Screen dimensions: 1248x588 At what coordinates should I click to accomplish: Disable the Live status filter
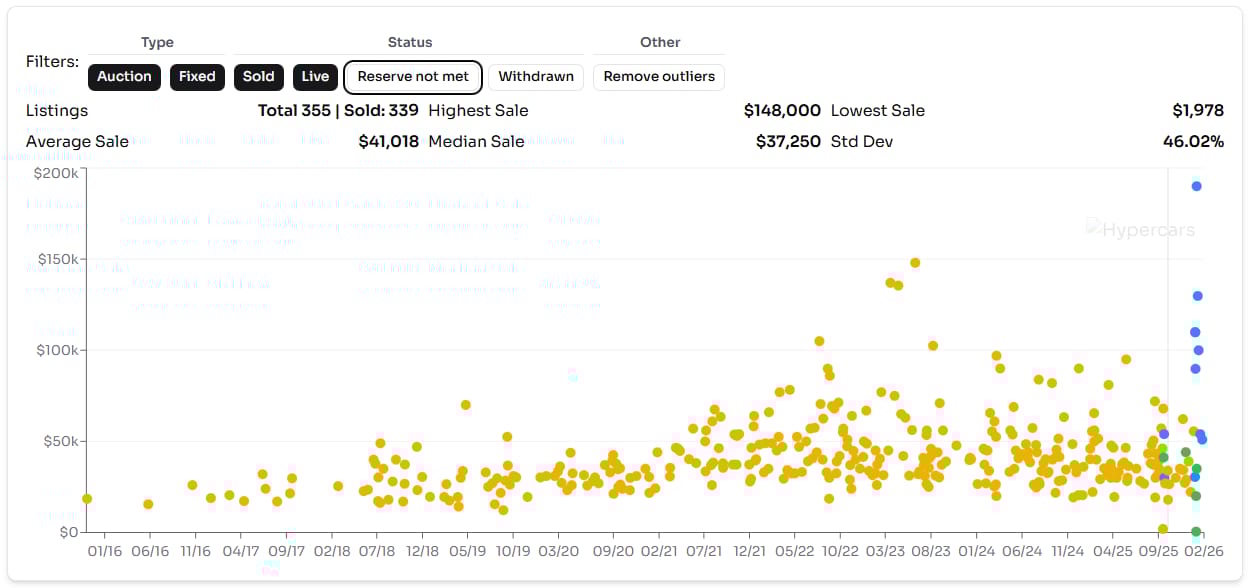click(x=315, y=77)
